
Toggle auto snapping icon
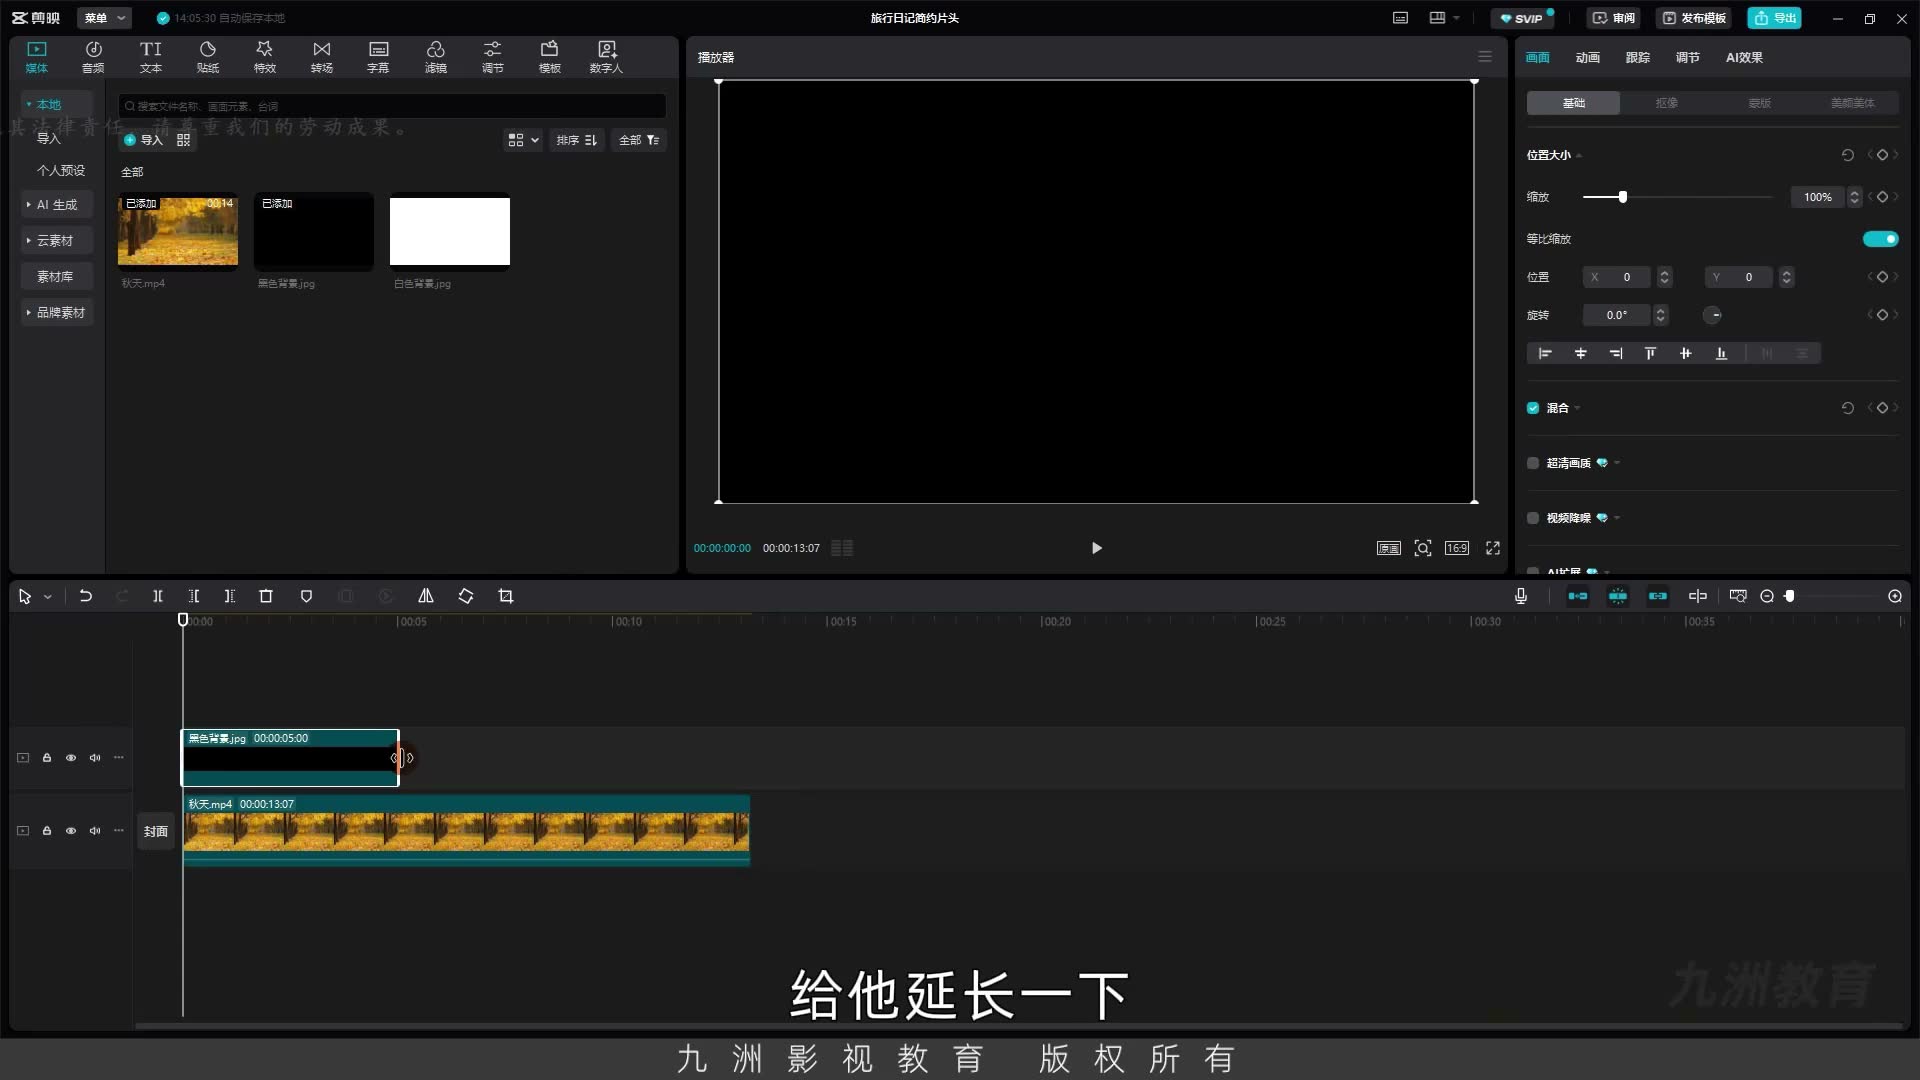pos(1618,596)
